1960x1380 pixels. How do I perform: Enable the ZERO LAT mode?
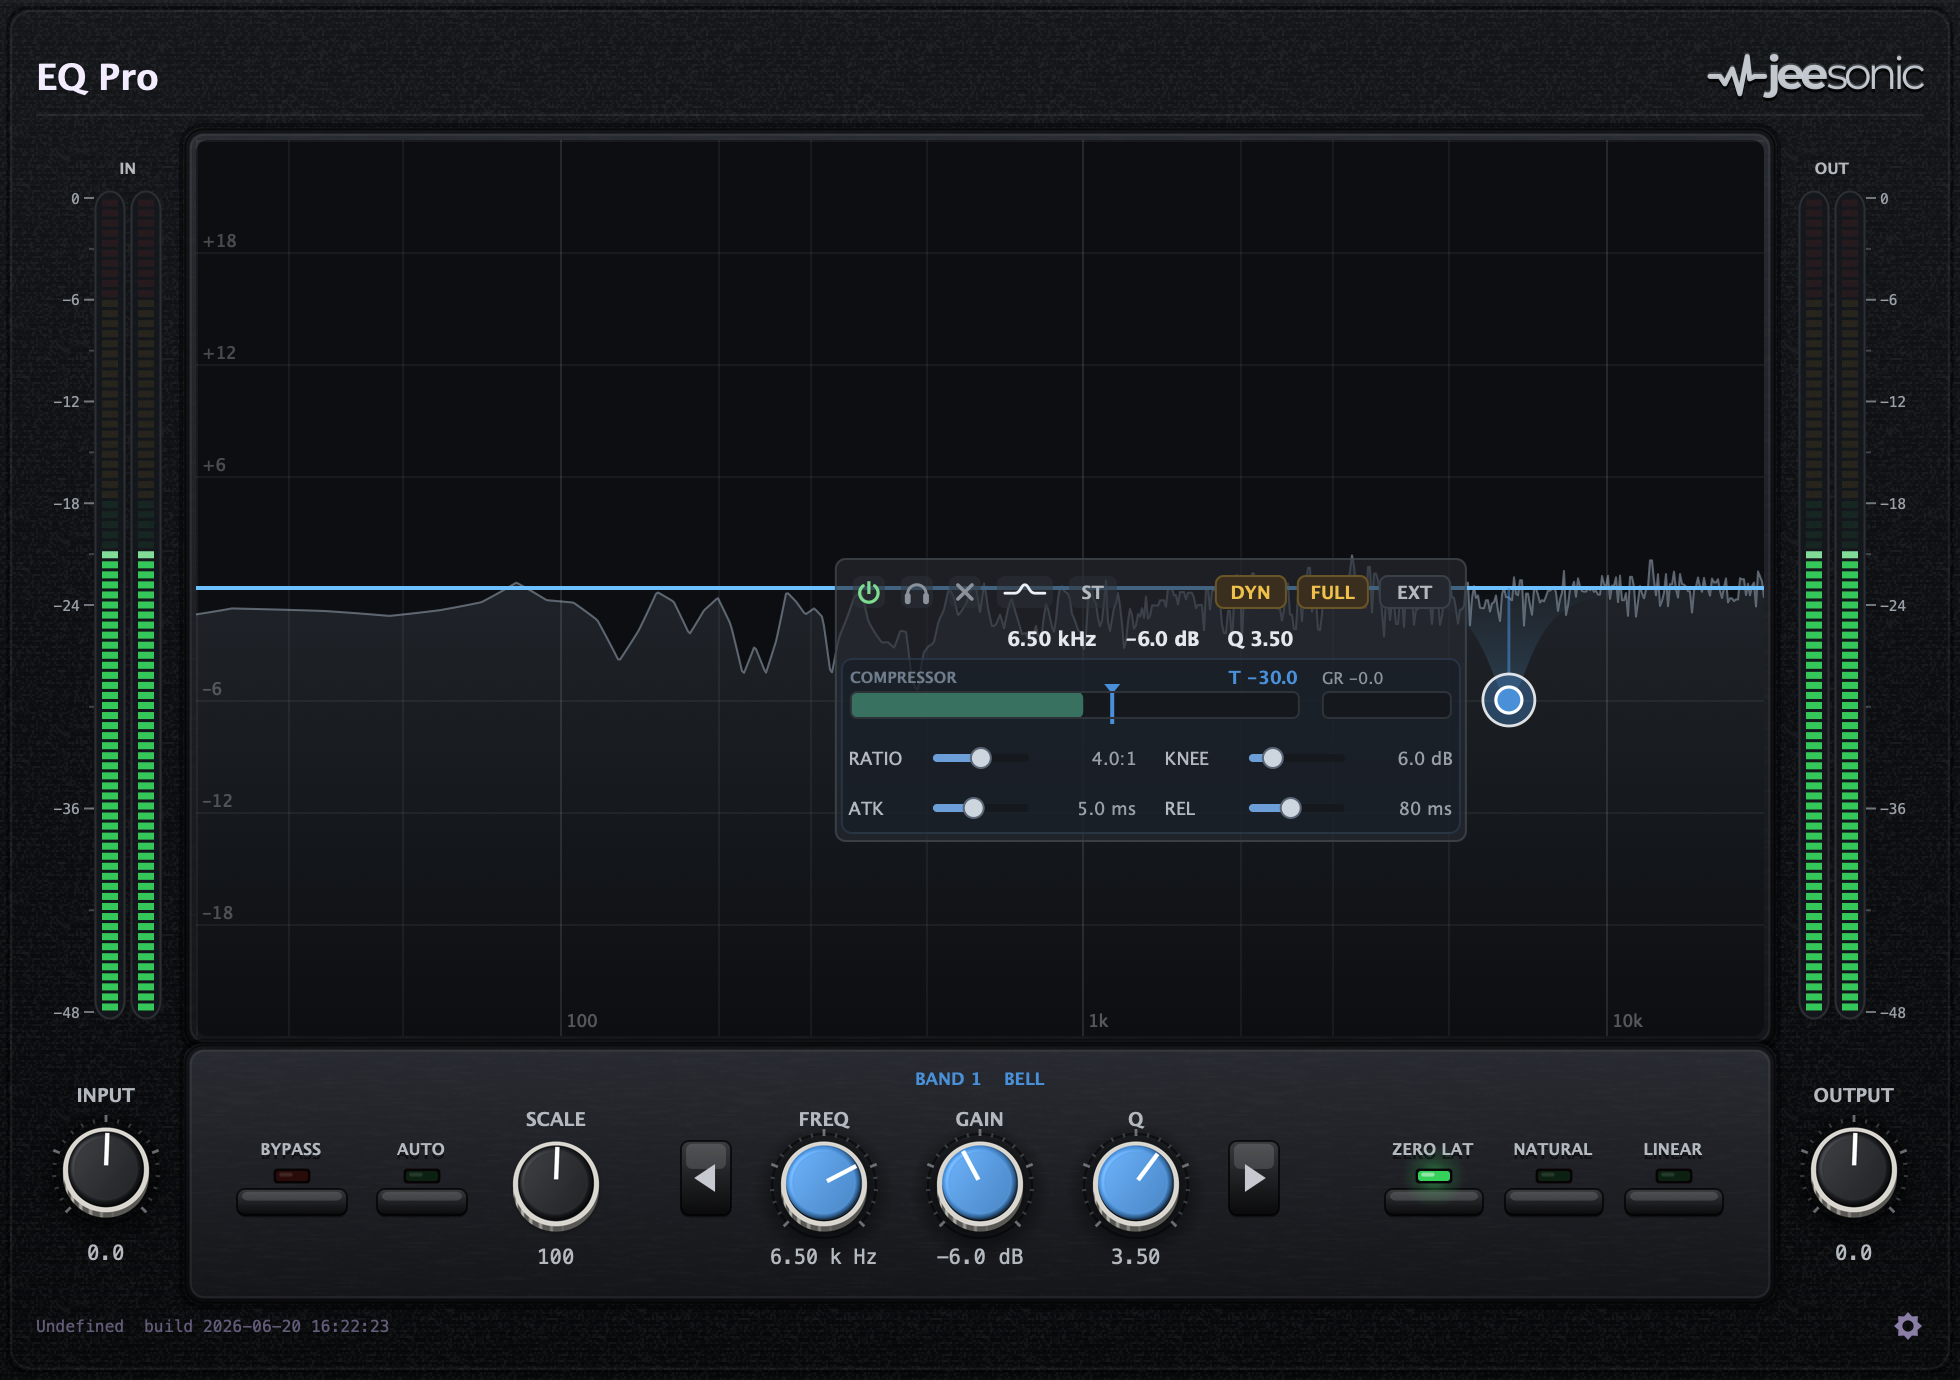[1433, 1201]
